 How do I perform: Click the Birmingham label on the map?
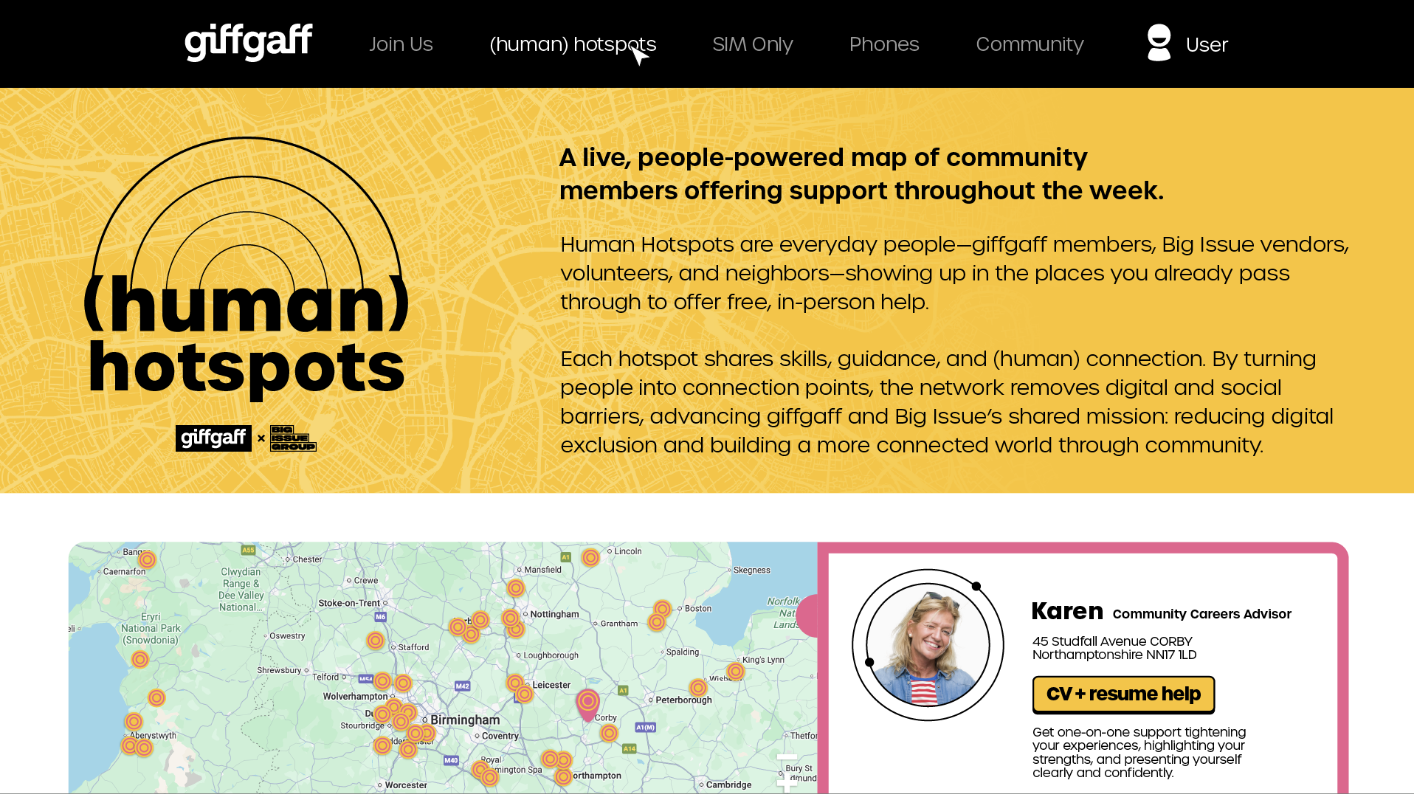coord(465,719)
